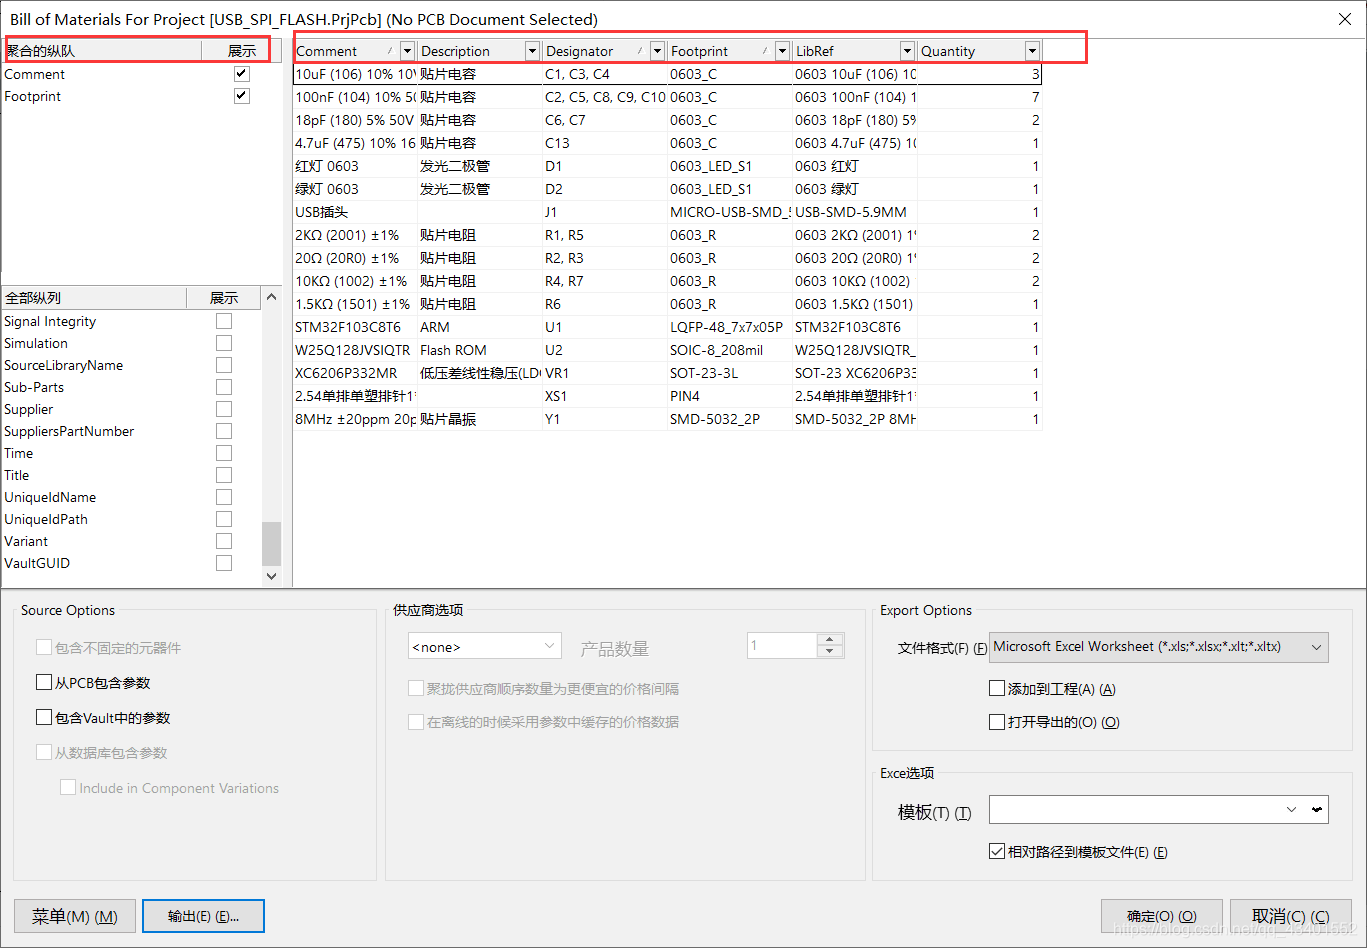Enable the Simulation column checkbox
Screen dimensions: 1367x948
point(224,343)
